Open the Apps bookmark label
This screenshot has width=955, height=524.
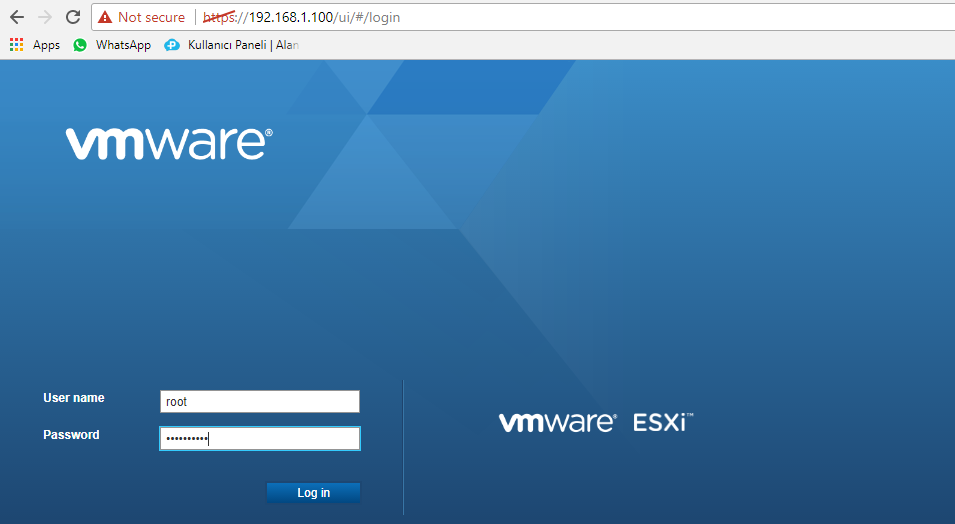point(46,45)
